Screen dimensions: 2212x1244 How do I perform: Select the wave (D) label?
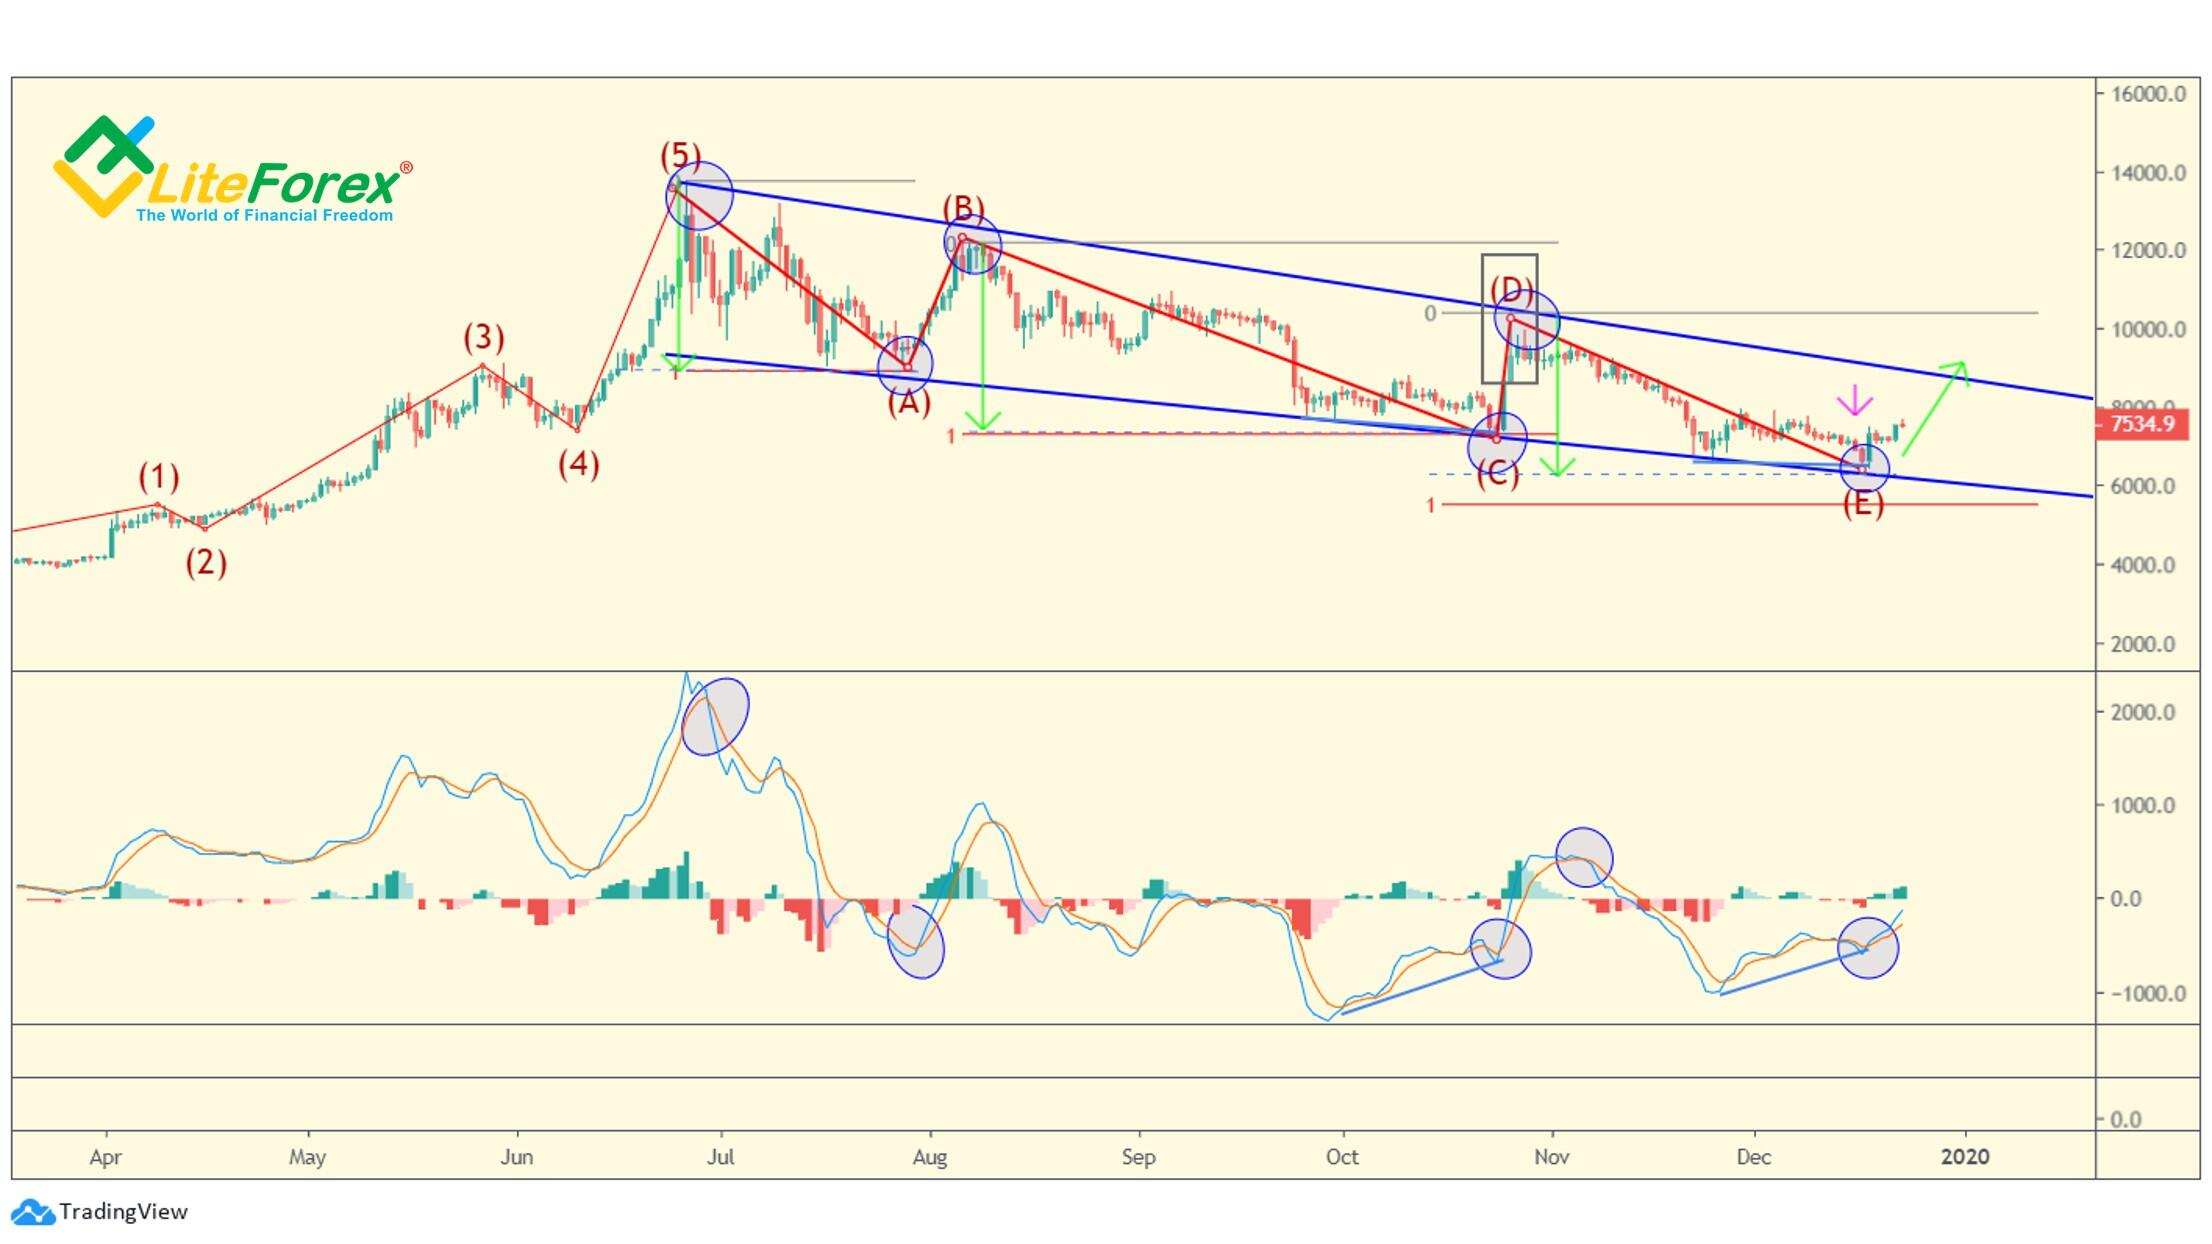(1511, 291)
